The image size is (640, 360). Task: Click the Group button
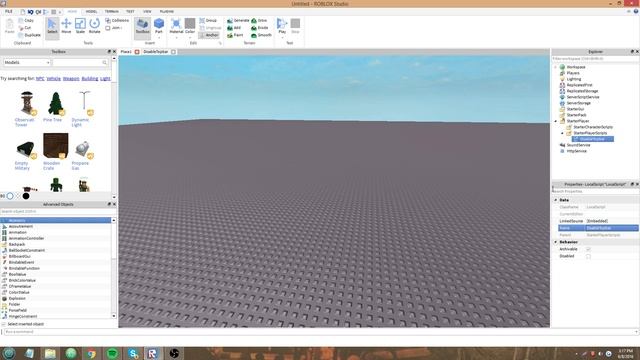(208, 20)
